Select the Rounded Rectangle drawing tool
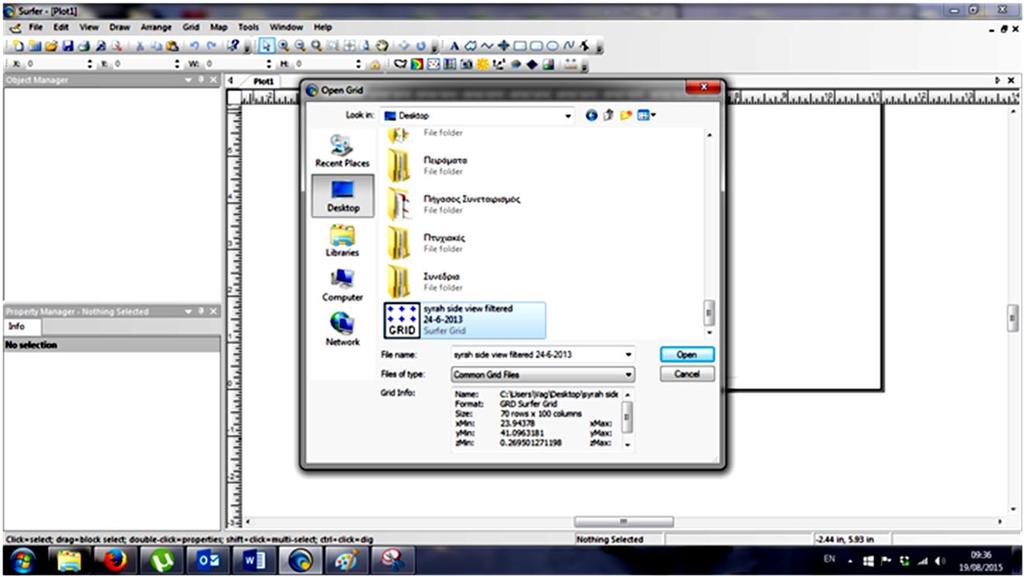This screenshot has width=1024, height=577. click(x=536, y=46)
